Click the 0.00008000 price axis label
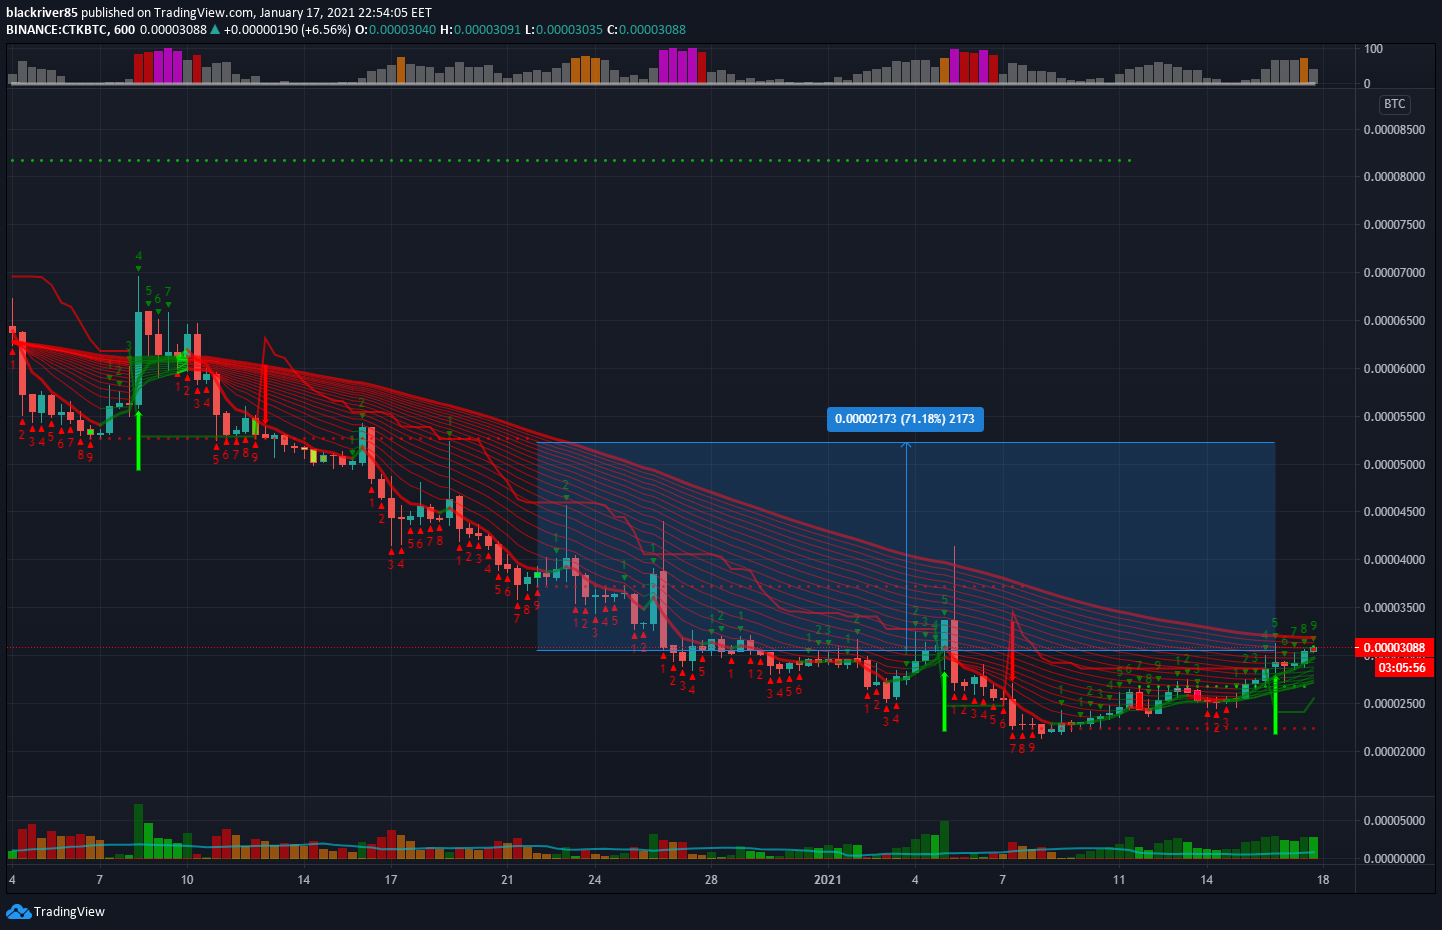 [1394, 178]
